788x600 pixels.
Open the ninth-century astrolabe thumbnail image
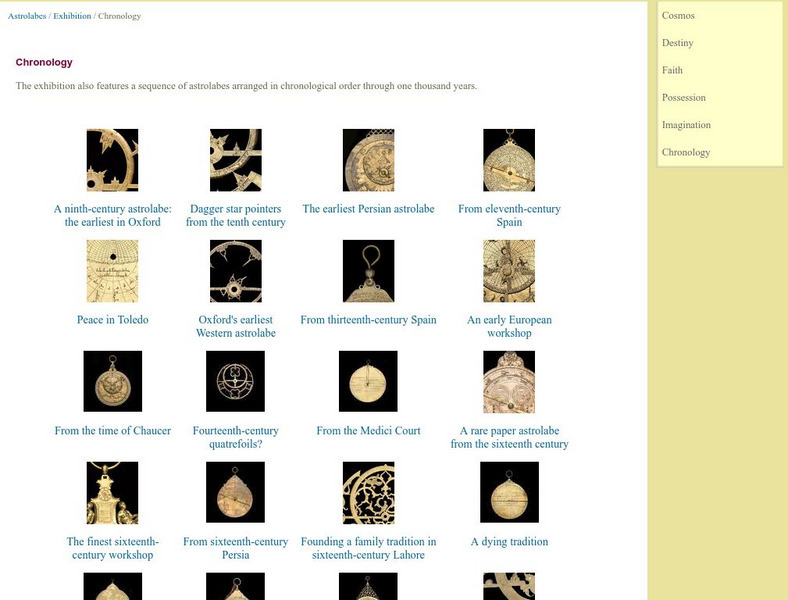tap(112, 160)
